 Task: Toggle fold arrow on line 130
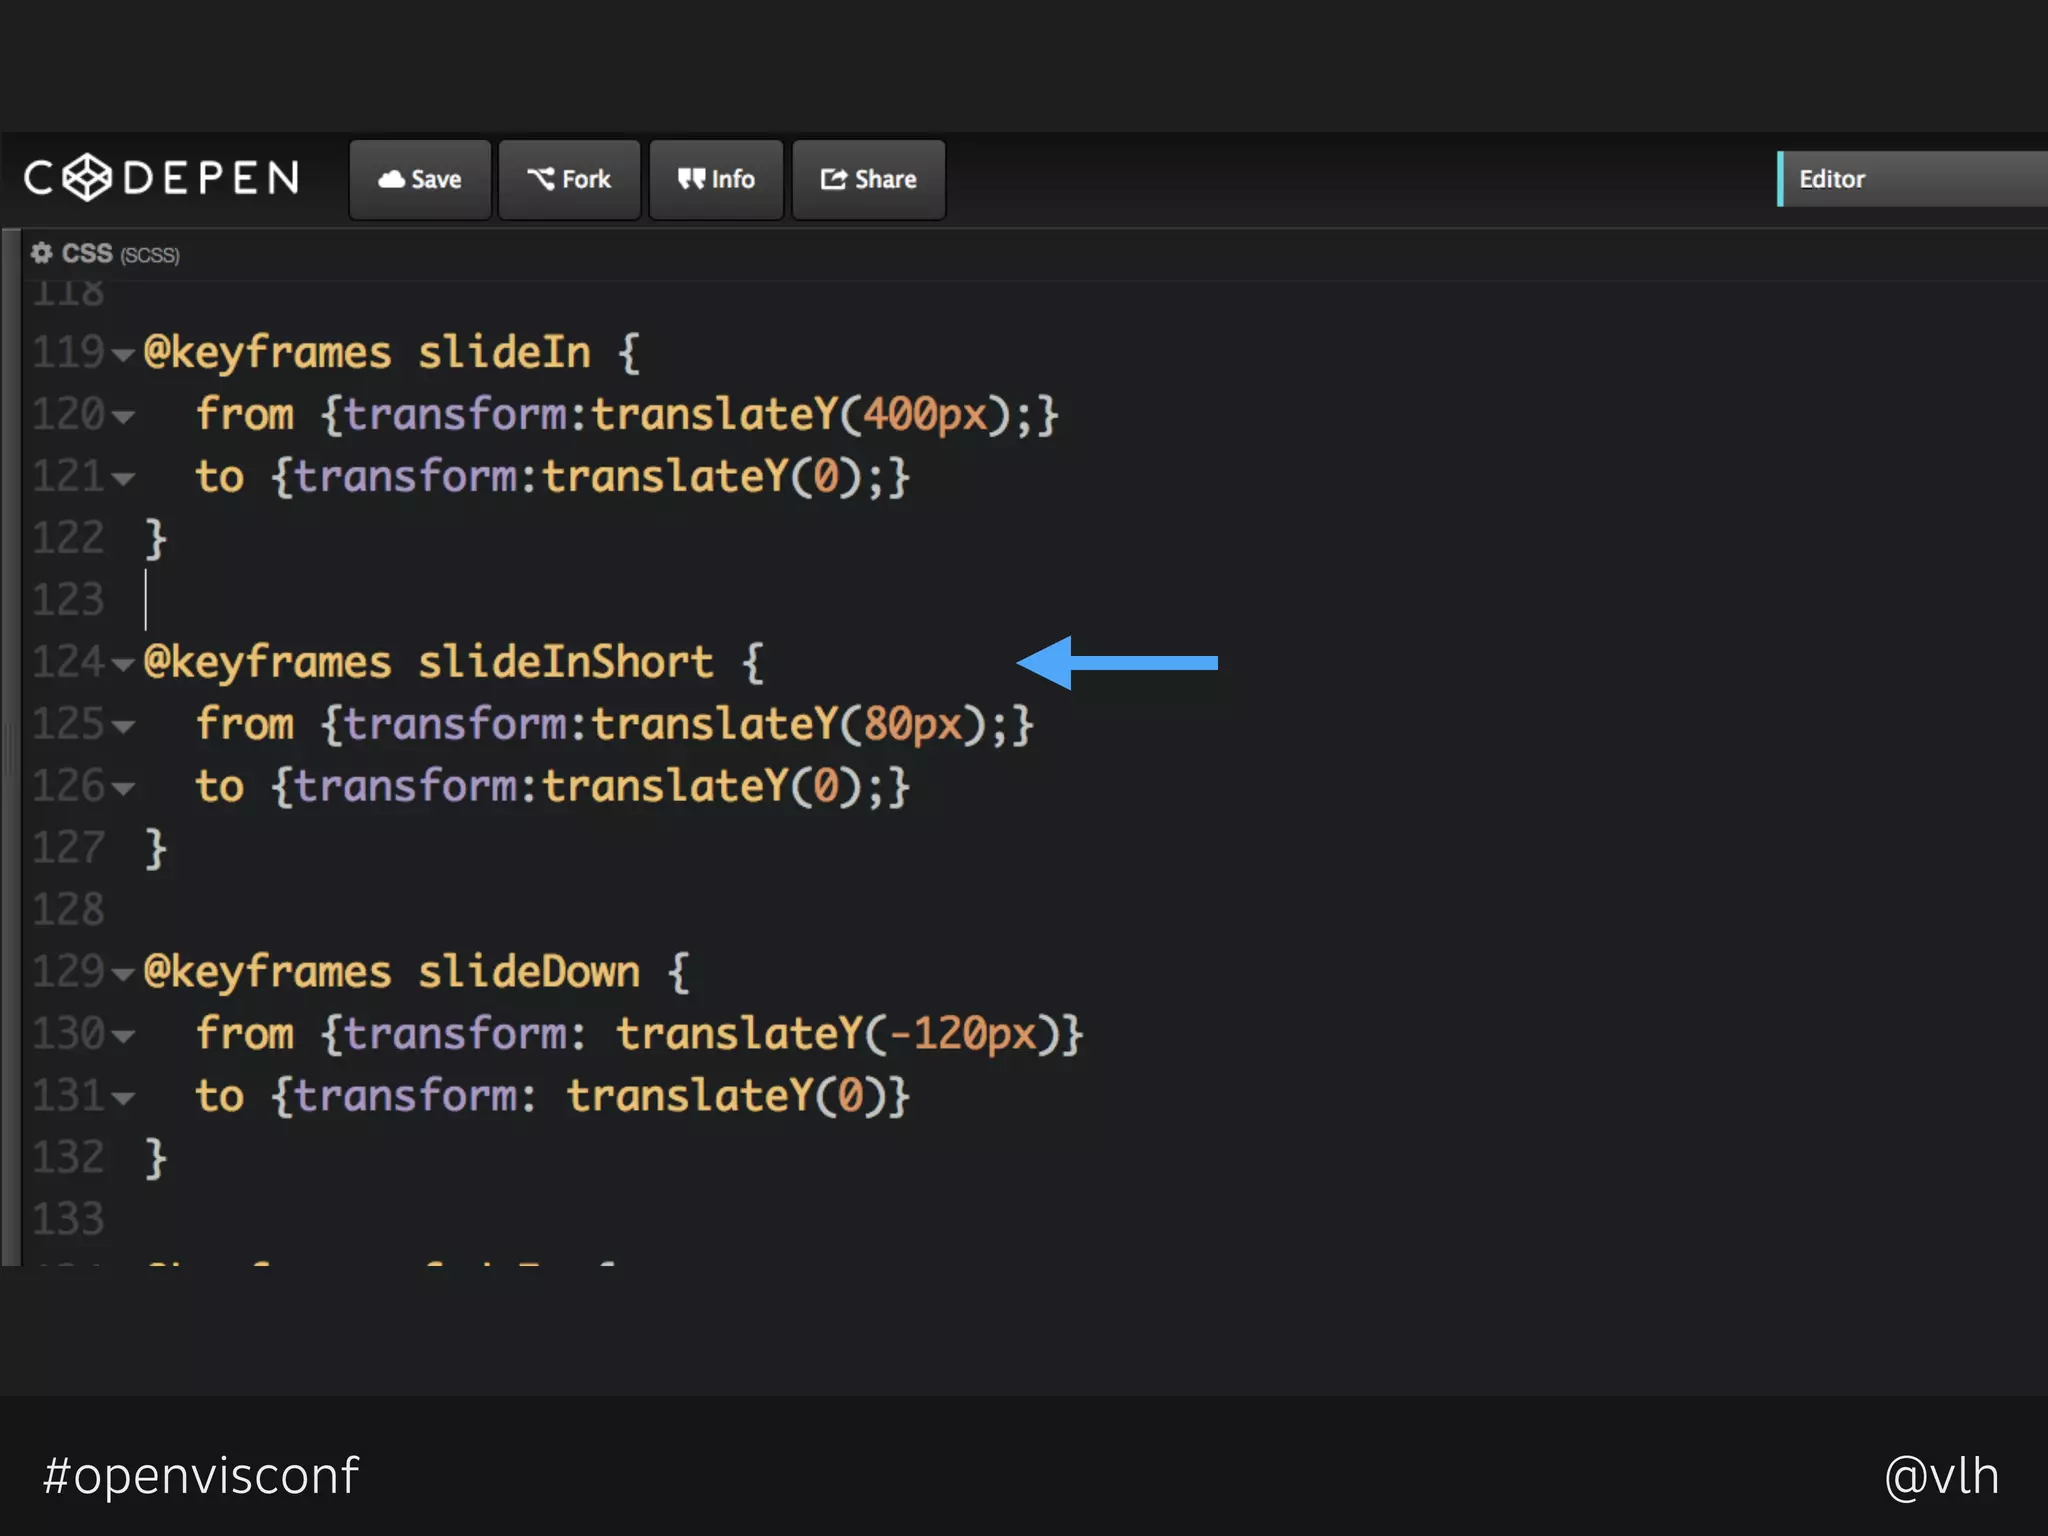(123, 1037)
